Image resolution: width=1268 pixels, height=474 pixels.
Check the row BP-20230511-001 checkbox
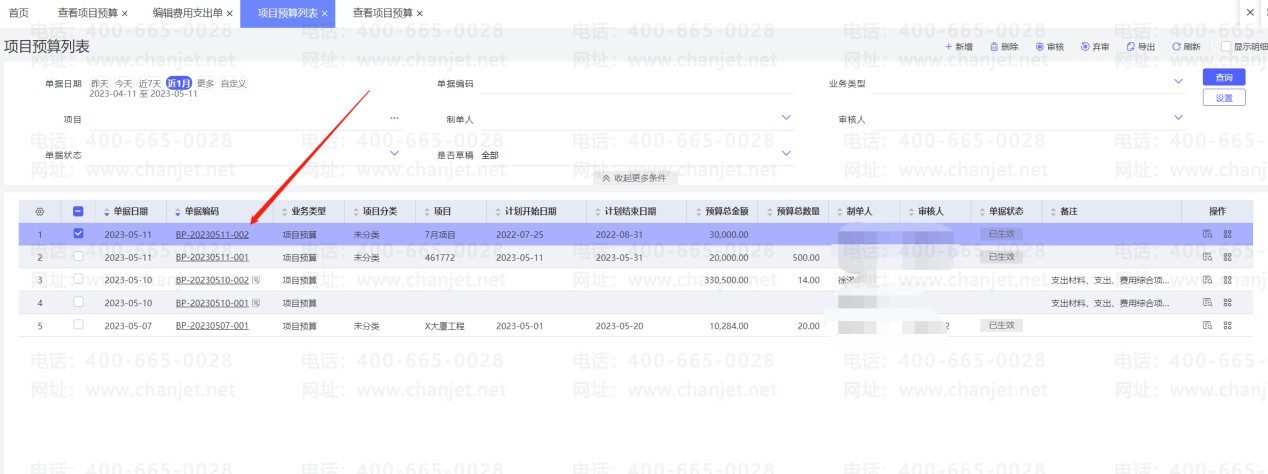click(x=78, y=257)
